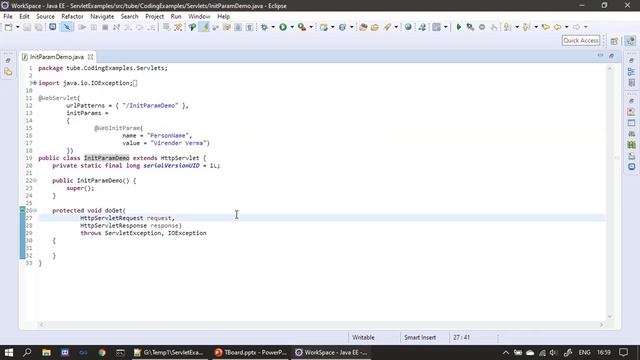
Task: Click the Open Perspective icon
Action: click(614, 41)
